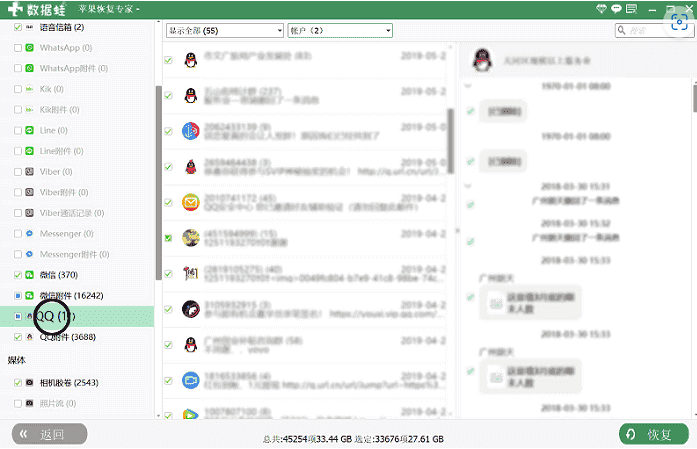697x449 pixels.
Task: Toggle checkbox of chat row 1816533856
Action: coord(168,381)
